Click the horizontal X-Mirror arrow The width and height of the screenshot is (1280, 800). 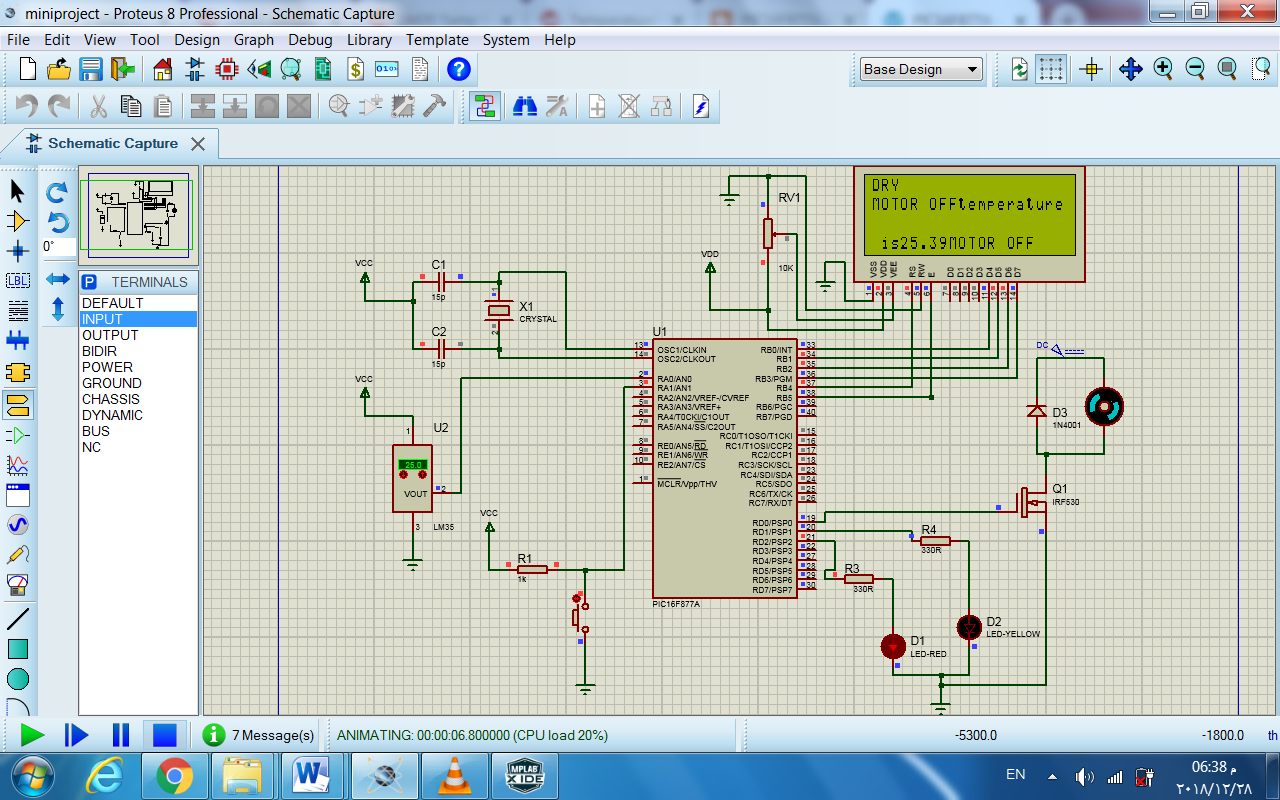tap(57, 279)
